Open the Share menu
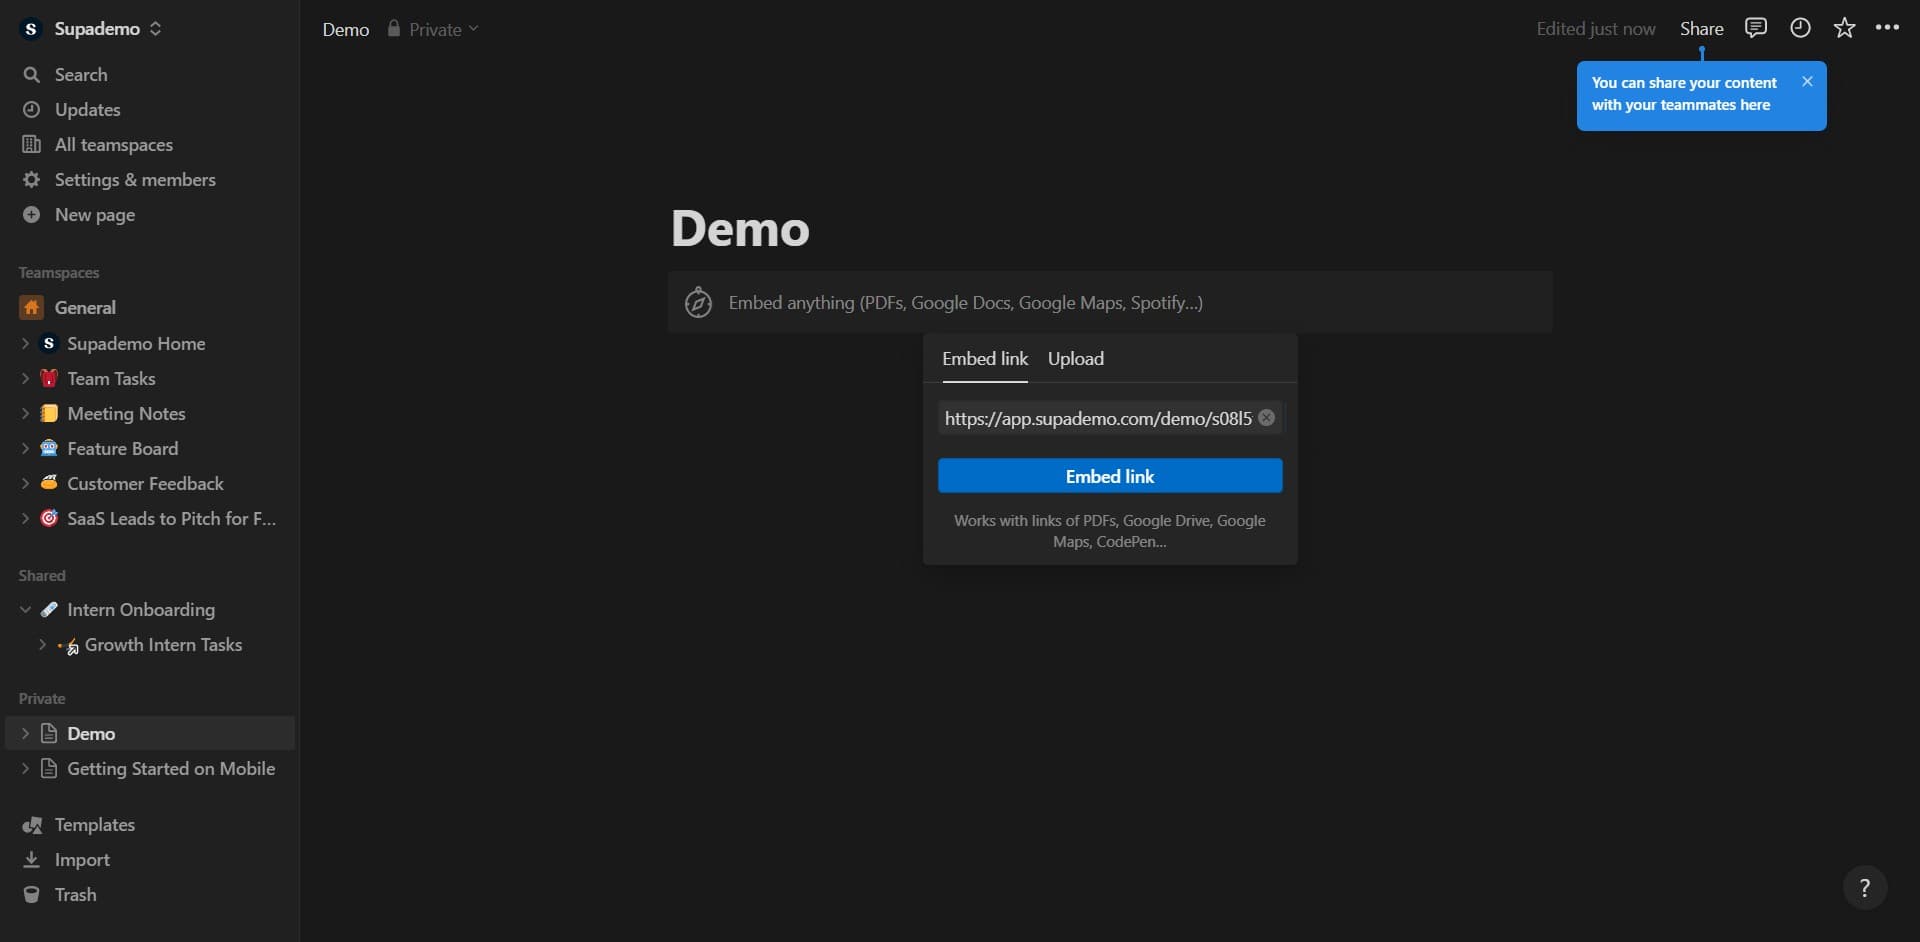 pos(1701,28)
